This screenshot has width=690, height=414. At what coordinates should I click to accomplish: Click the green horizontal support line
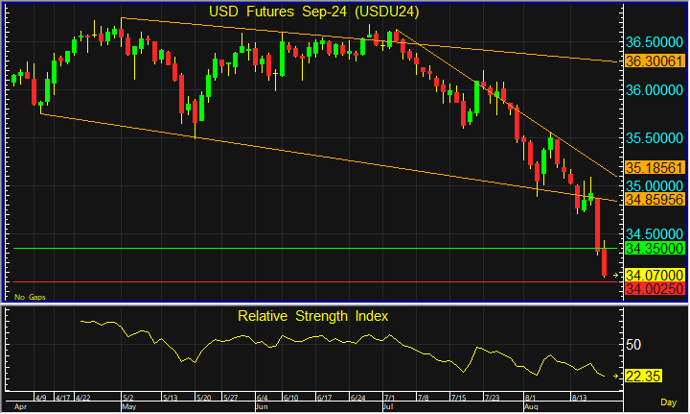pos(315,249)
